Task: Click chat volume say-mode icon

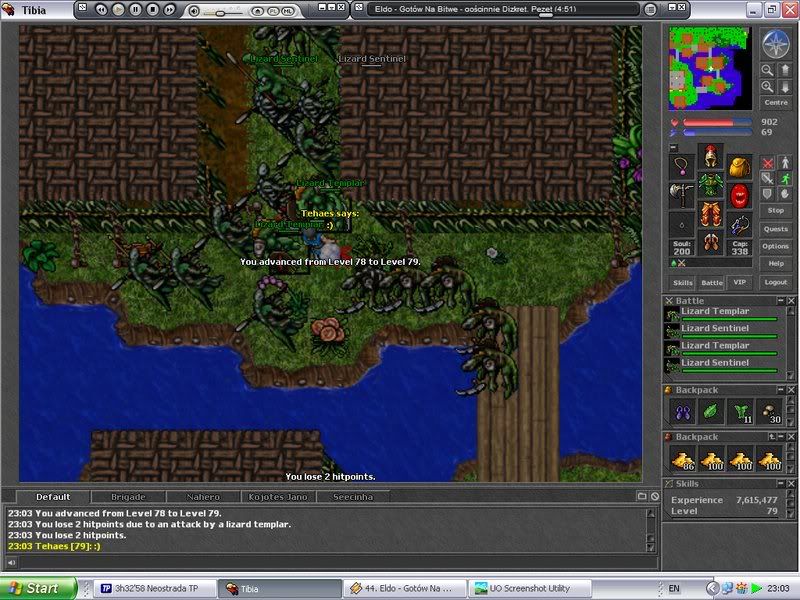Action: [x=11, y=563]
